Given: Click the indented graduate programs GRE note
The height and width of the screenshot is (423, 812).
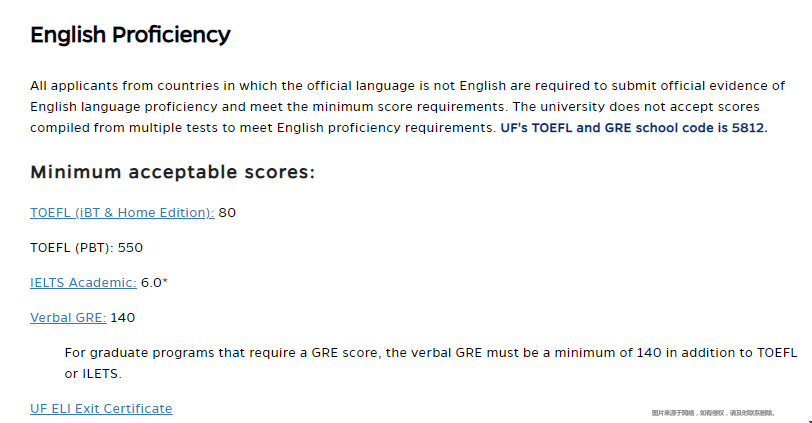Looking at the screenshot, I should [x=431, y=363].
